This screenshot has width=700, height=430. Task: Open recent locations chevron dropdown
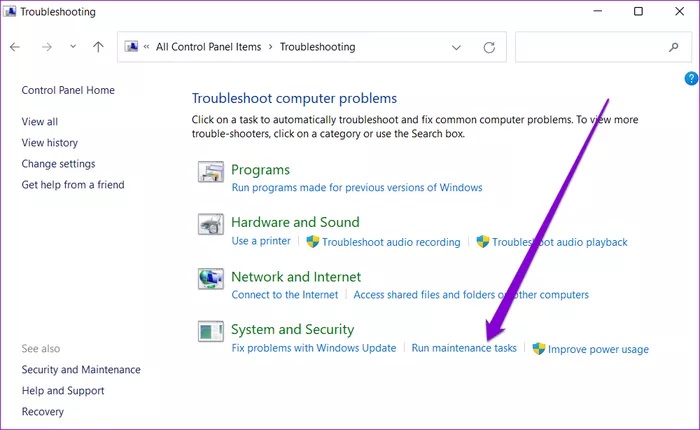click(x=72, y=47)
